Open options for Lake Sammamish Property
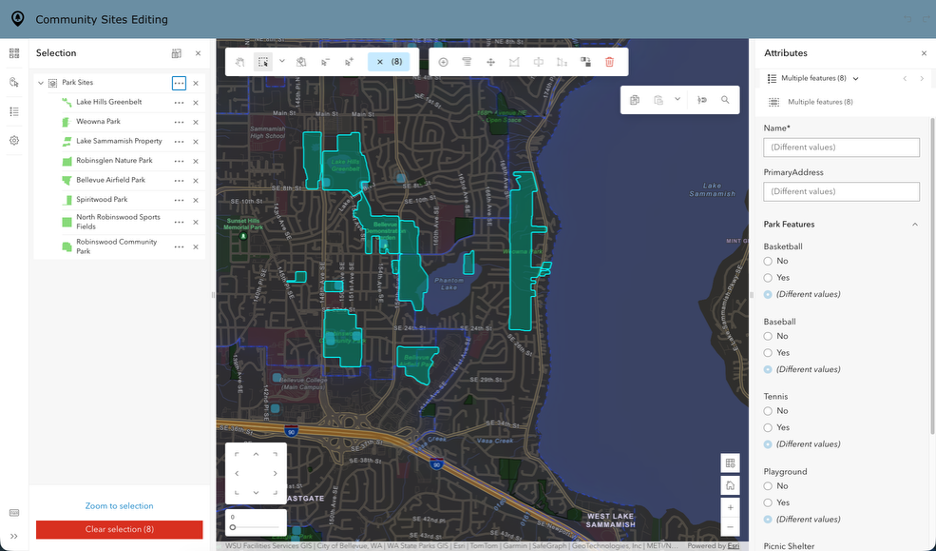The height and width of the screenshot is (552, 936). click(x=178, y=142)
